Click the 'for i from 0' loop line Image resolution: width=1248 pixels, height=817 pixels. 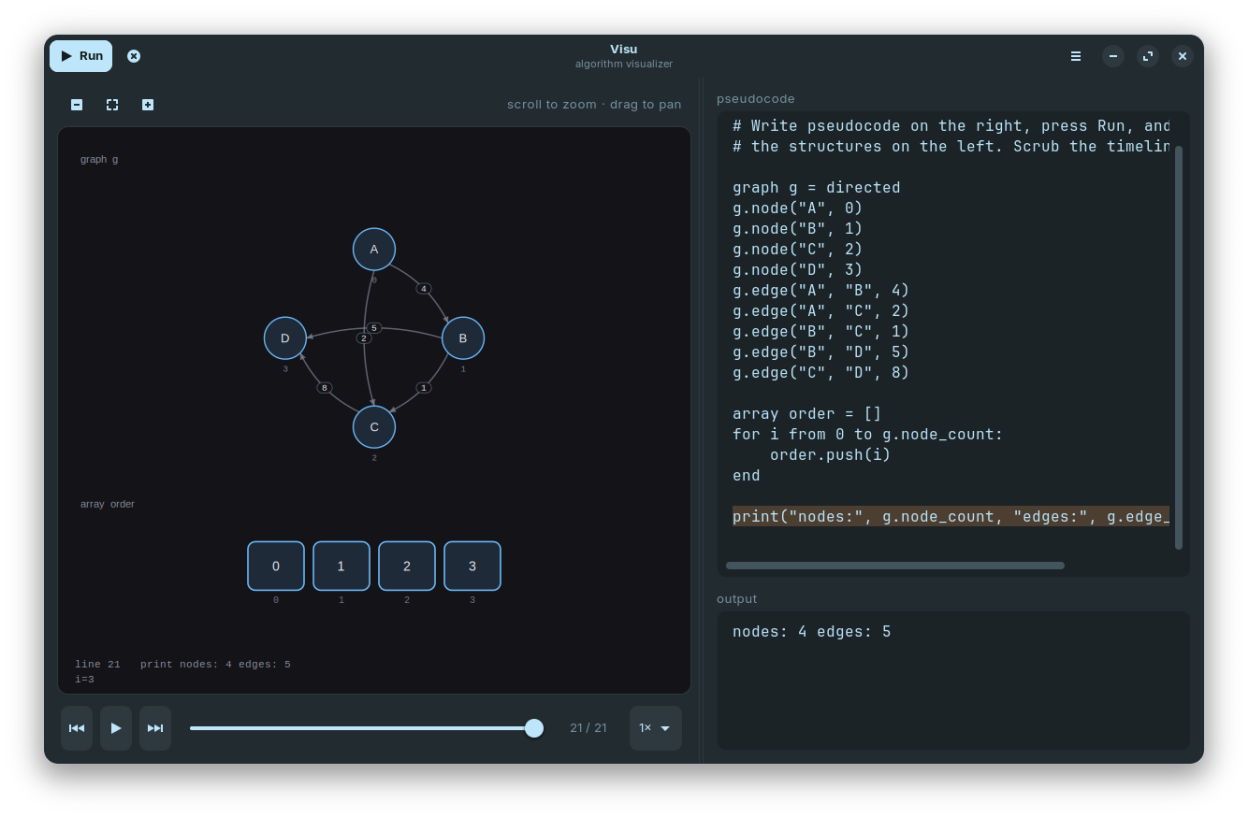867,434
